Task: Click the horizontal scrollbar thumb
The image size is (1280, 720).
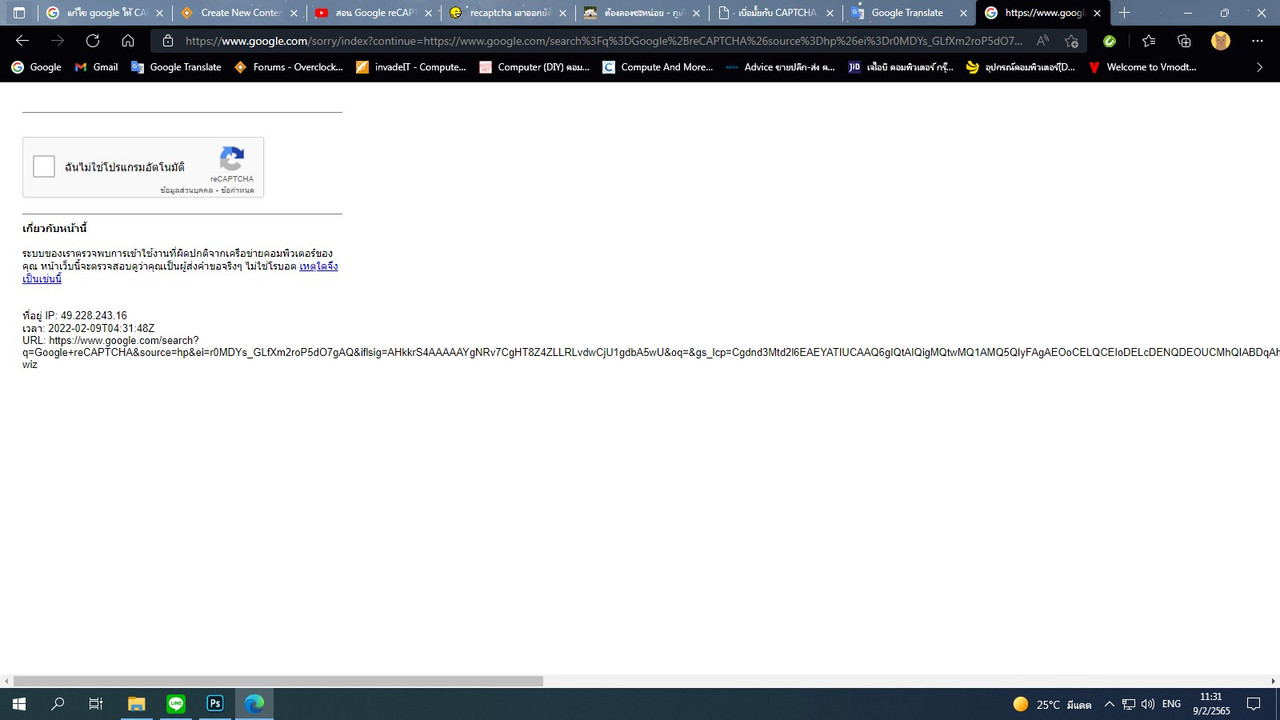Action: click(x=278, y=681)
